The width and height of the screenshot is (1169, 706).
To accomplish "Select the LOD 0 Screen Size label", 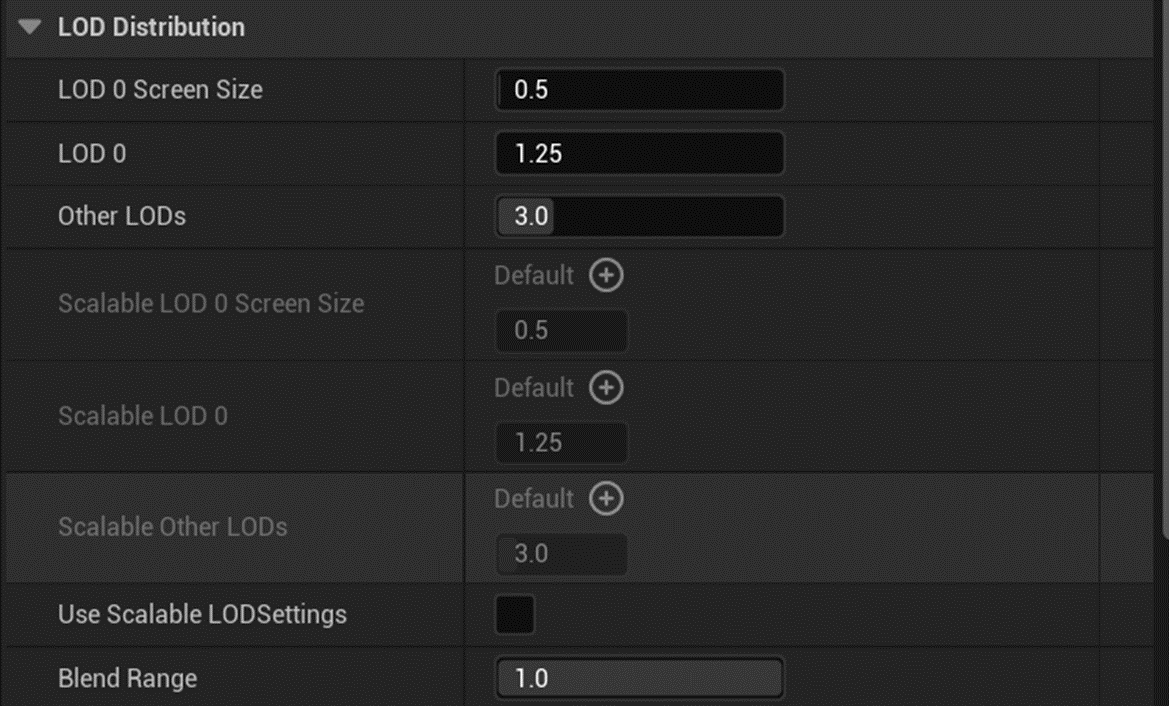I will (x=160, y=90).
